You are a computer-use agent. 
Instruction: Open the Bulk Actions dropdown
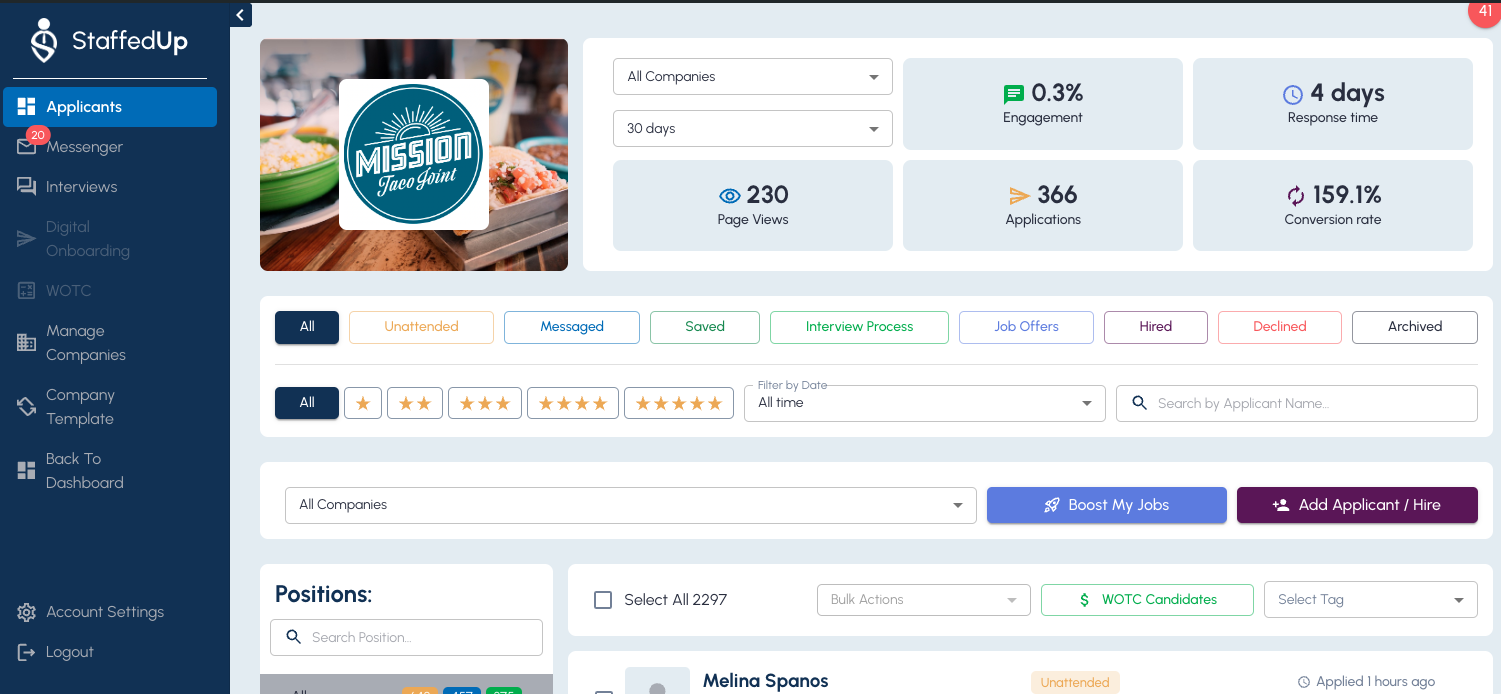pyautogui.click(x=923, y=599)
